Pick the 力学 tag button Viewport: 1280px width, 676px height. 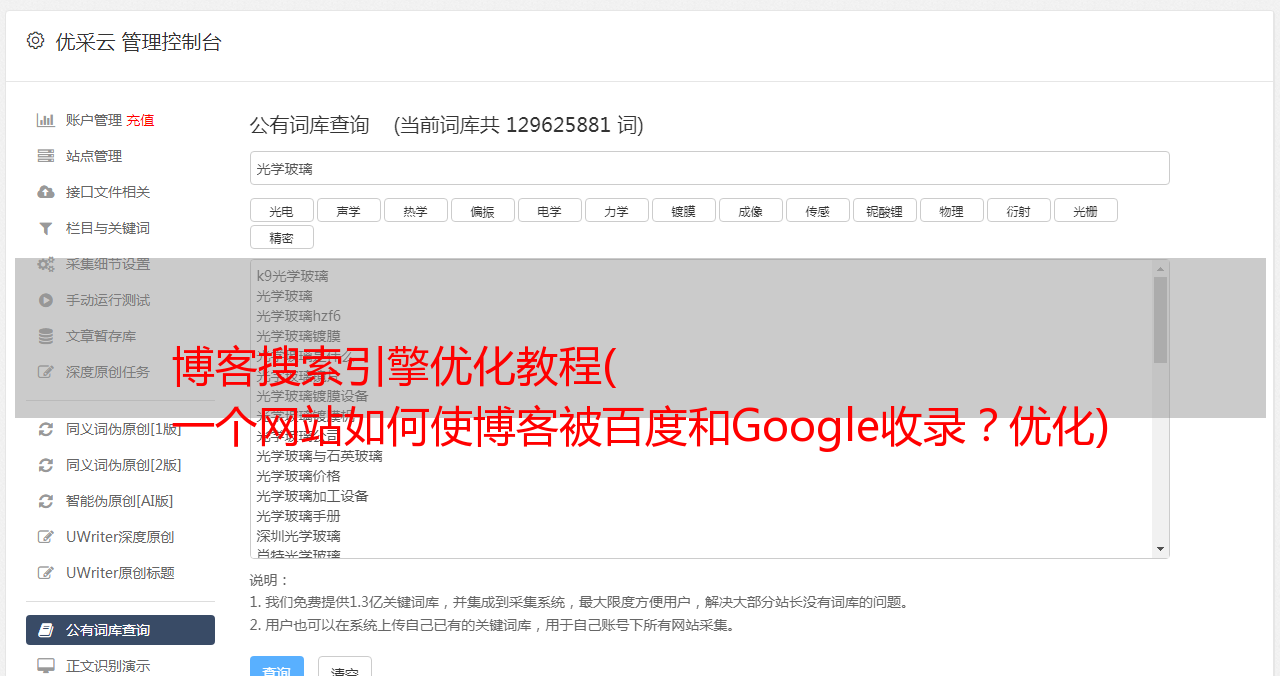pyautogui.click(x=617, y=210)
